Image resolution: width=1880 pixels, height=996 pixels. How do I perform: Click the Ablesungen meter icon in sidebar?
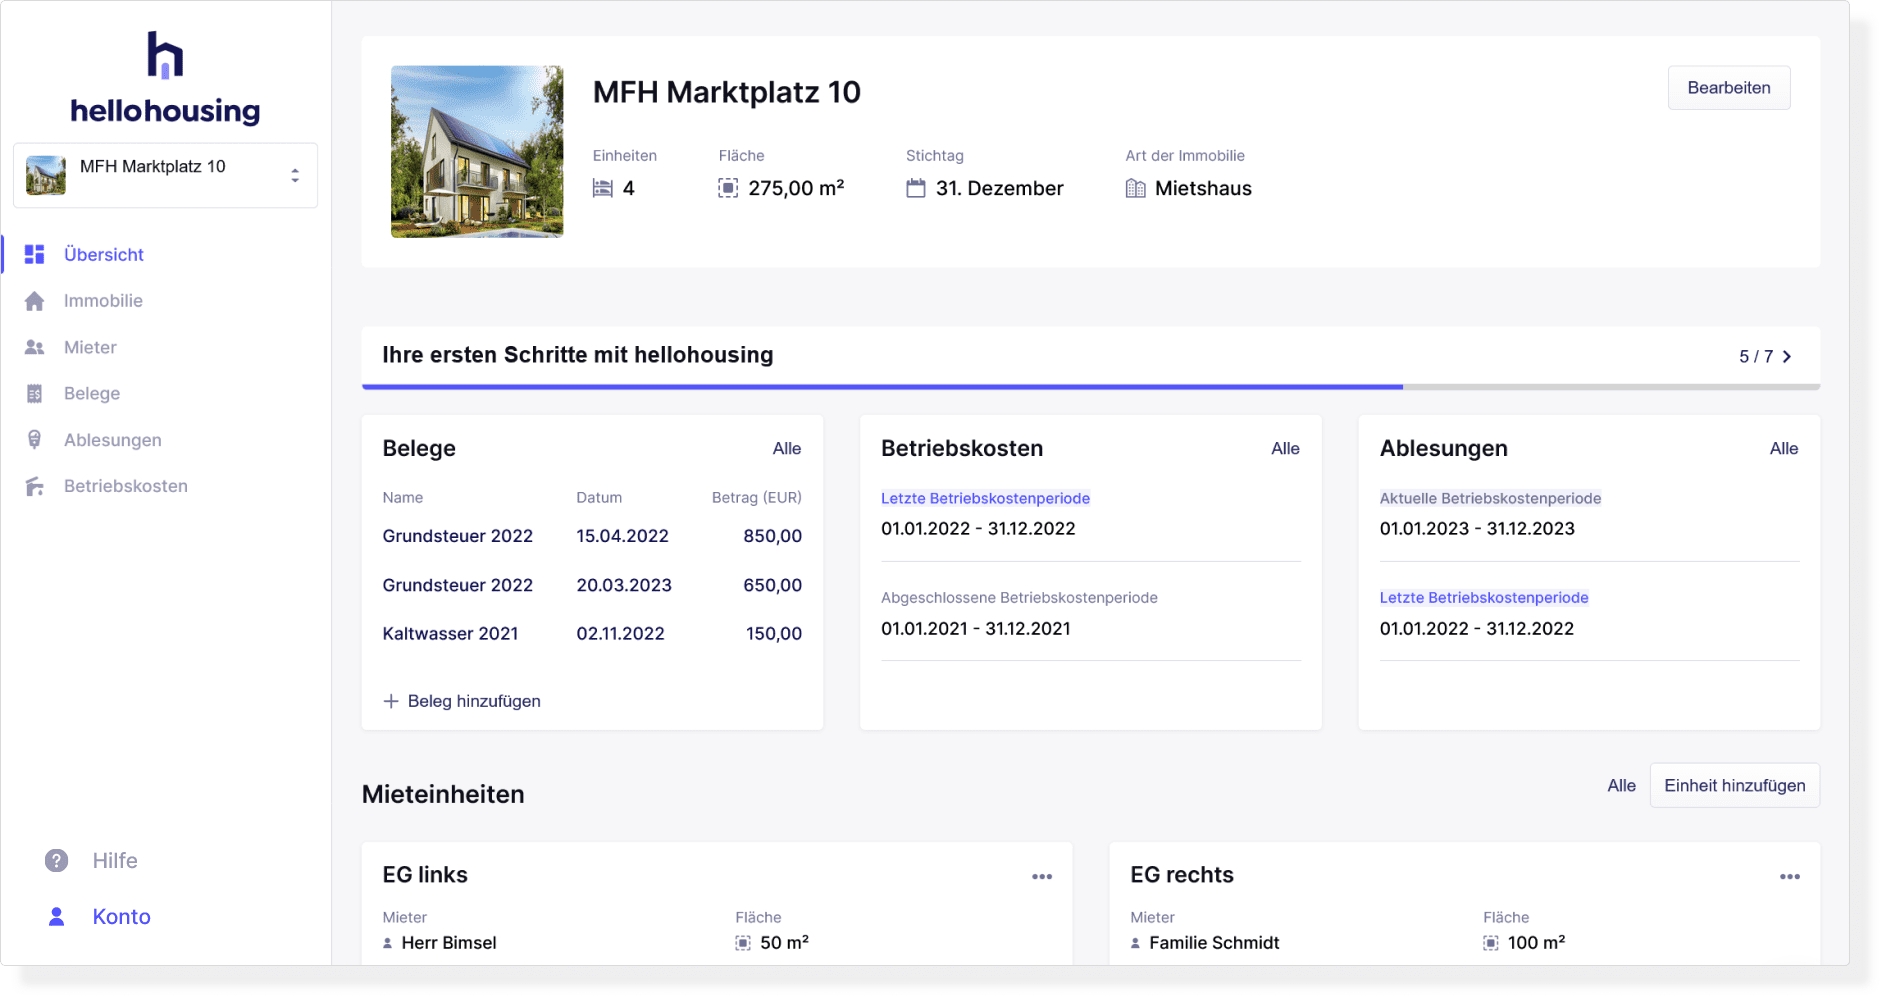point(35,440)
